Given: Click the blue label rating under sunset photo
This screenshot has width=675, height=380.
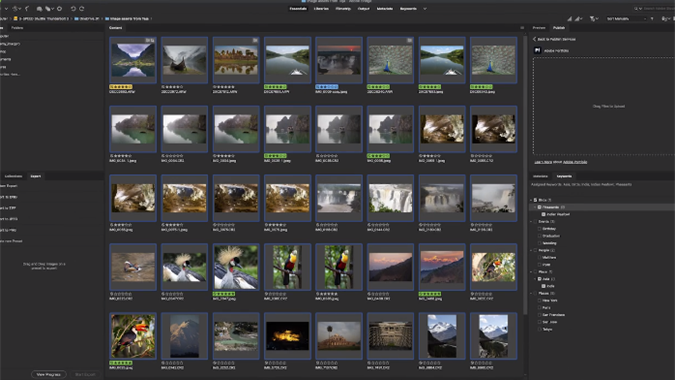Looking at the screenshot, I should click(327, 87).
